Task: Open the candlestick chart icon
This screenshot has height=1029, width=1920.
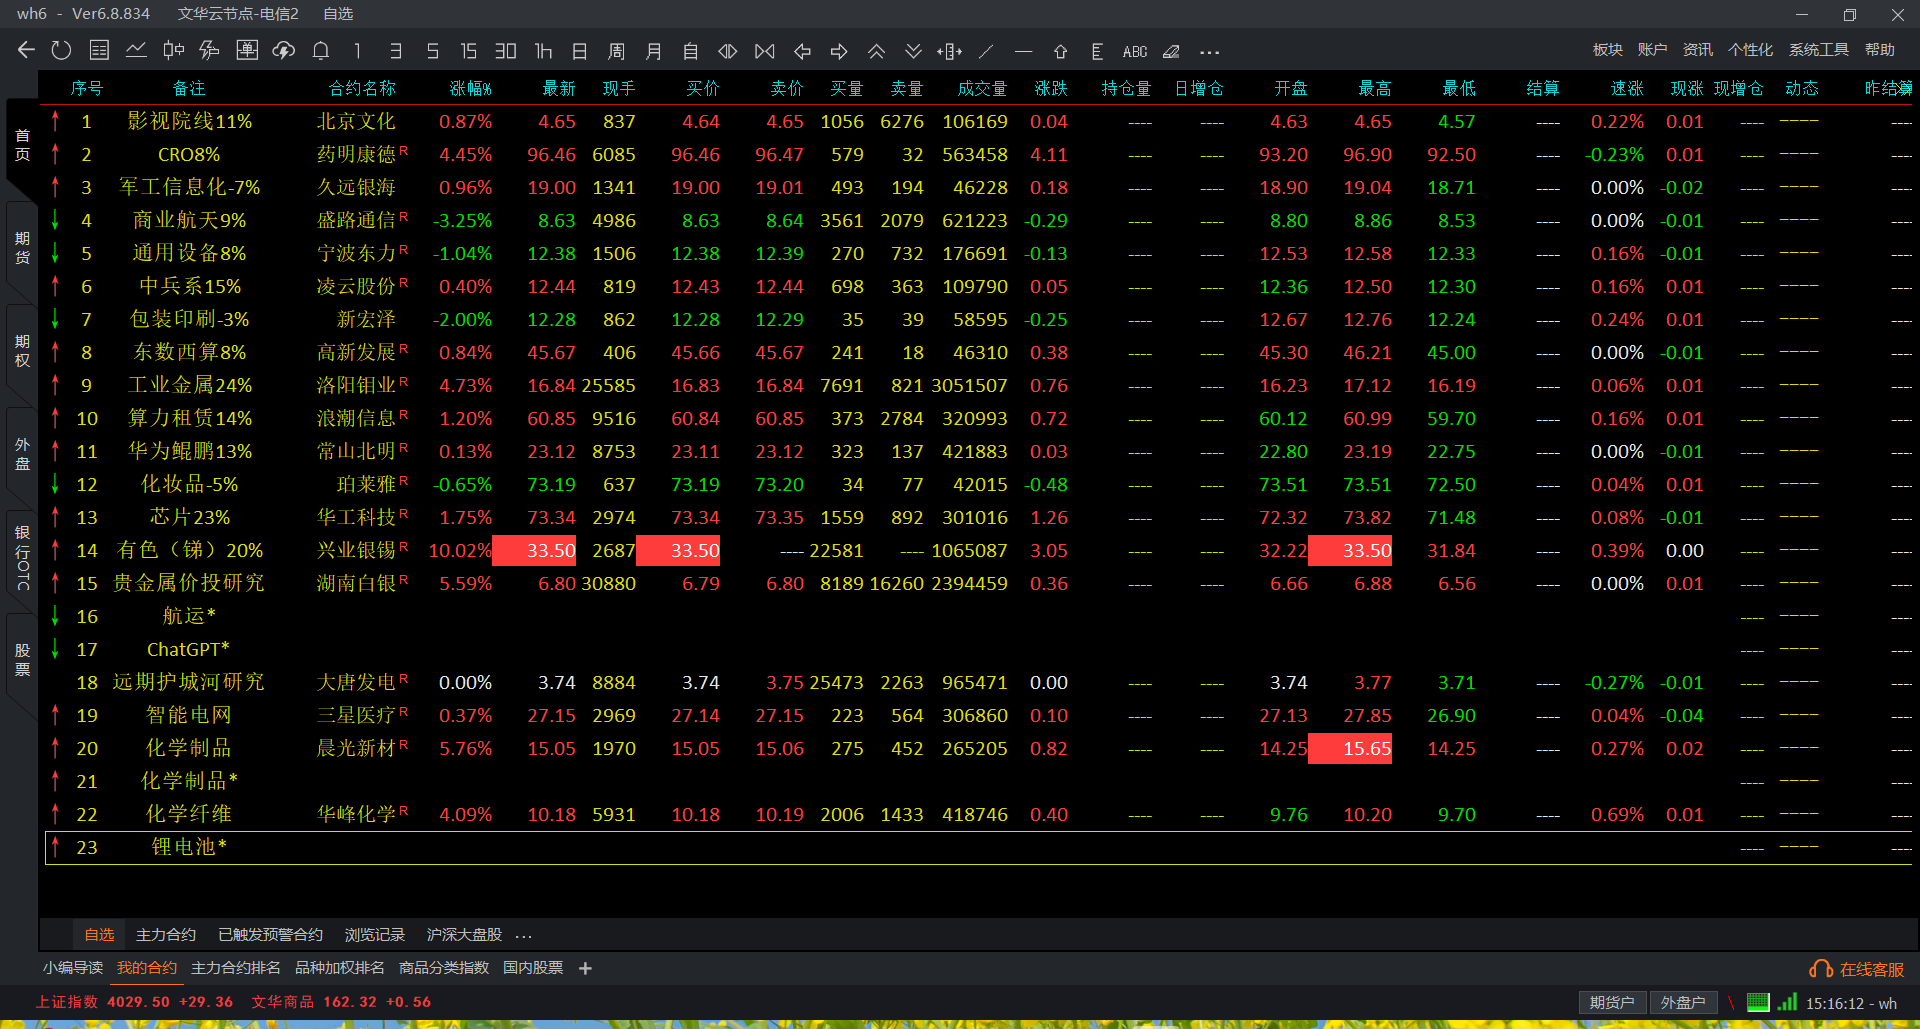Action: (173, 51)
